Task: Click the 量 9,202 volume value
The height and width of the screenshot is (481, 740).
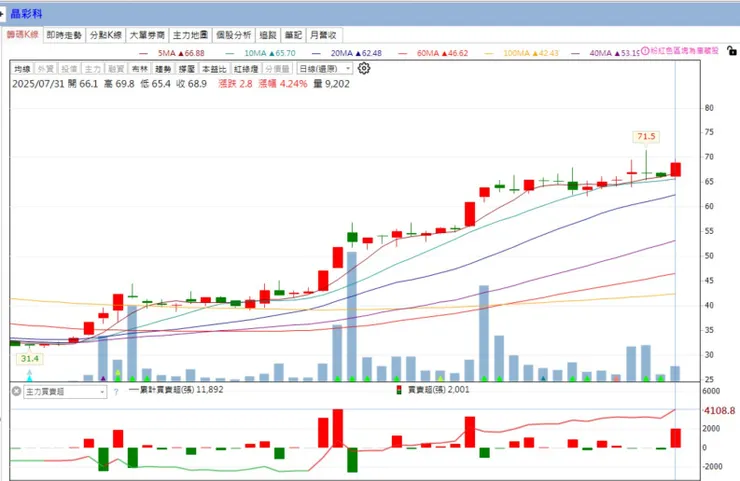Action: (x=331, y=84)
